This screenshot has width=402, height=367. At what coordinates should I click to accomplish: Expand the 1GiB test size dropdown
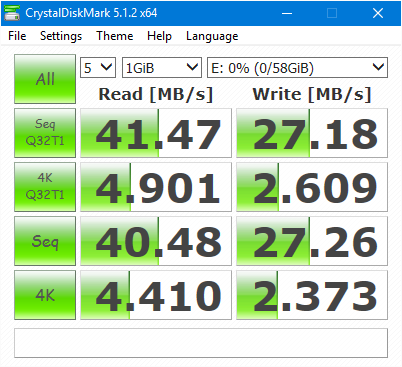coord(162,68)
